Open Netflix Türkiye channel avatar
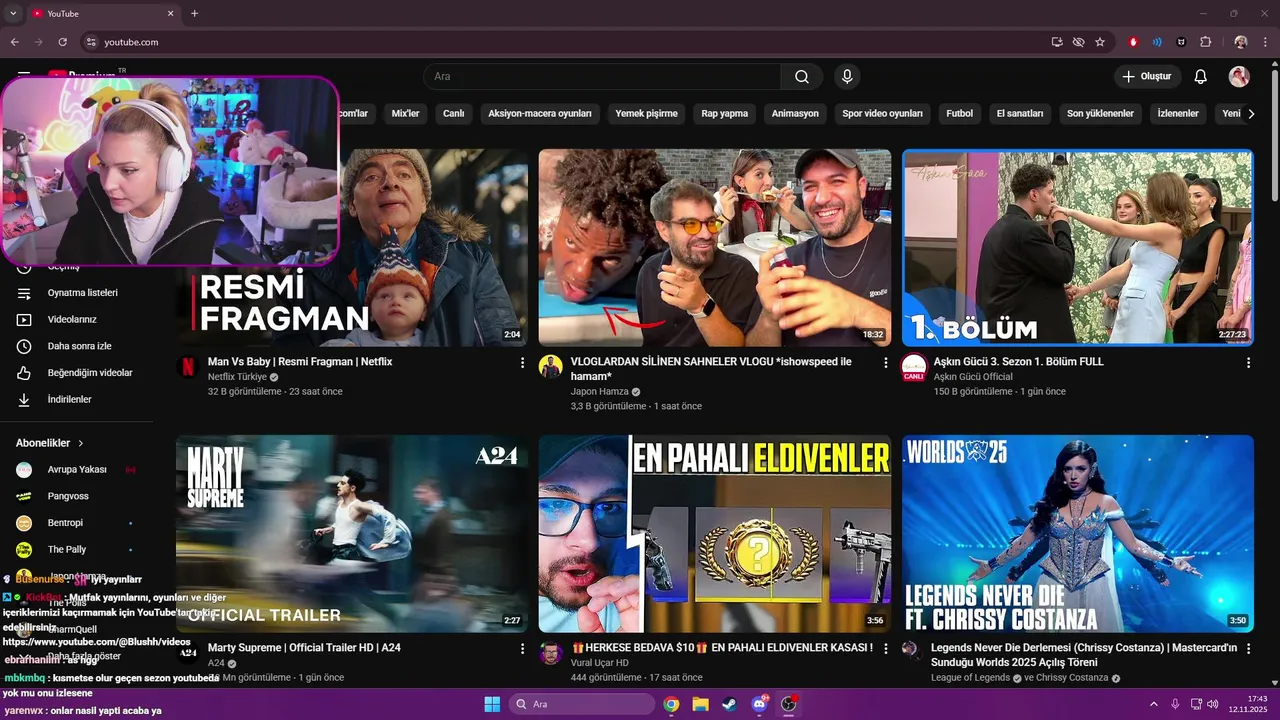This screenshot has width=1280, height=720. tap(188, 366)
